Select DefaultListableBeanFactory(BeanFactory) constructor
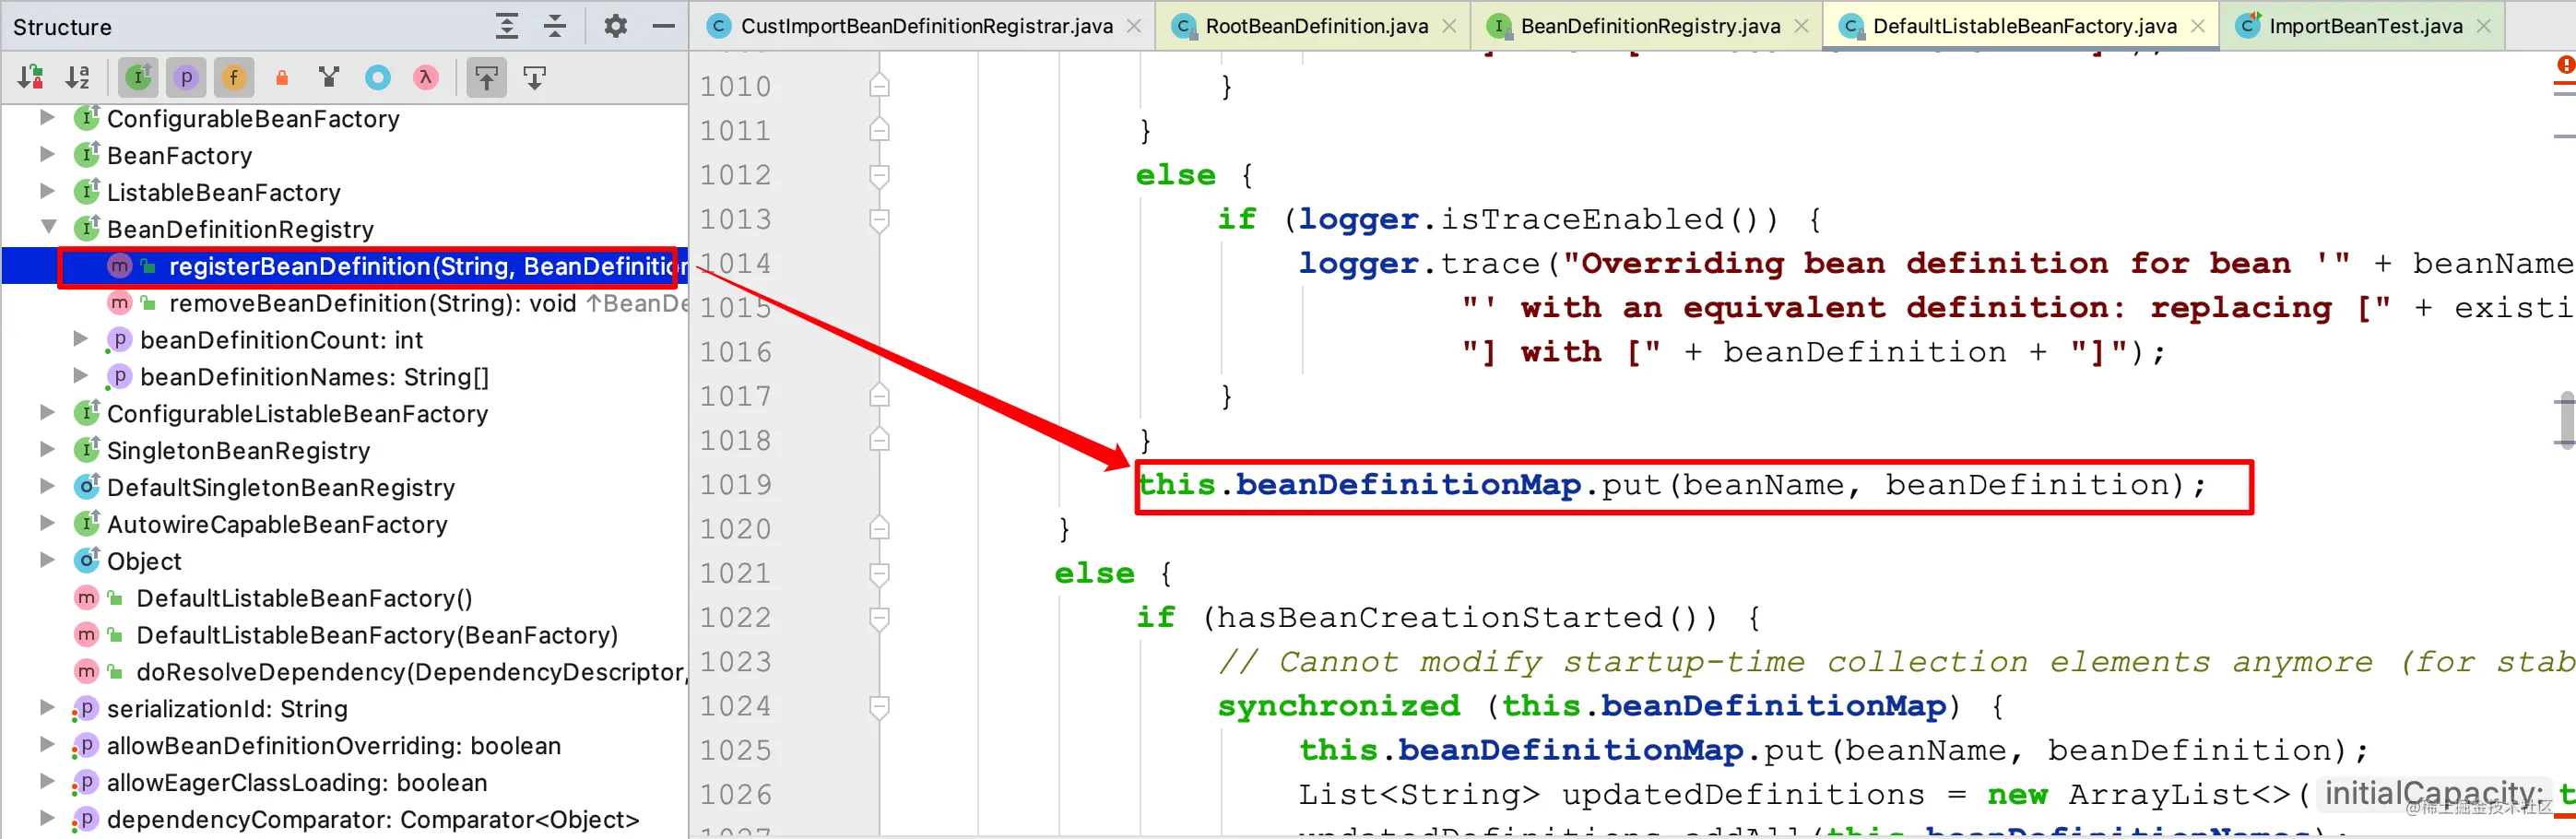Image resolution: width=2576 pixels, height=839 pixels. coord(344,635)
